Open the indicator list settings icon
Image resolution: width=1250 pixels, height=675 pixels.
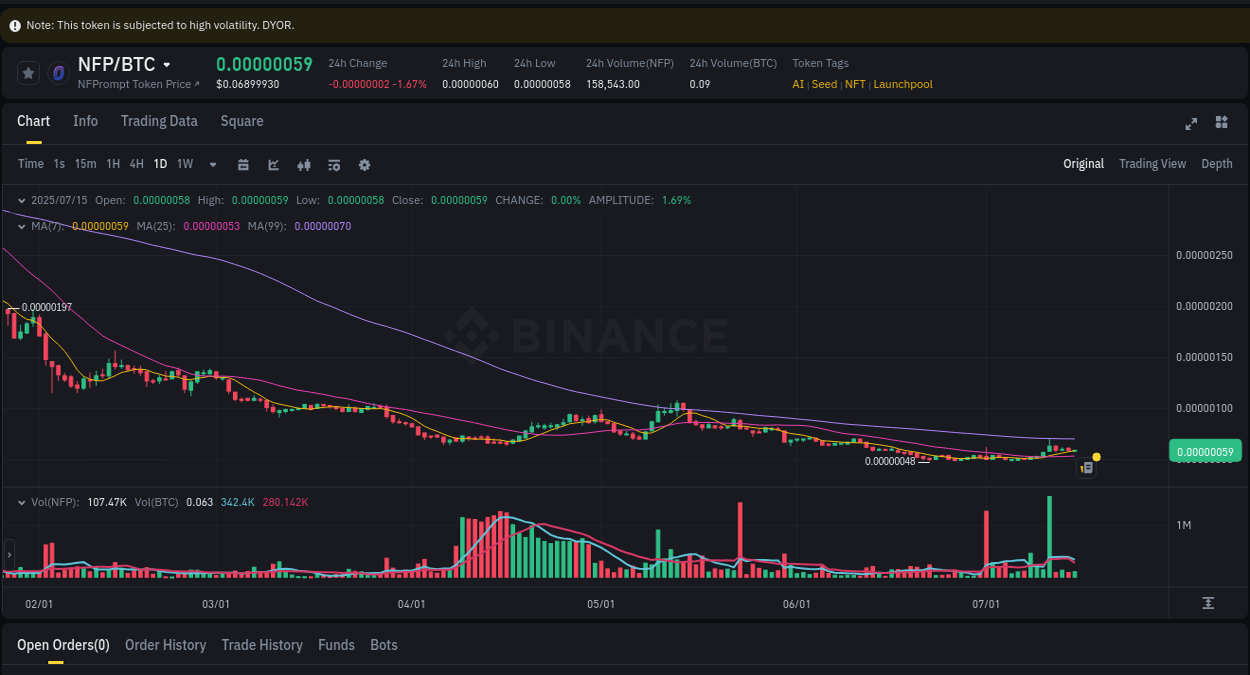tap(333, 164)
